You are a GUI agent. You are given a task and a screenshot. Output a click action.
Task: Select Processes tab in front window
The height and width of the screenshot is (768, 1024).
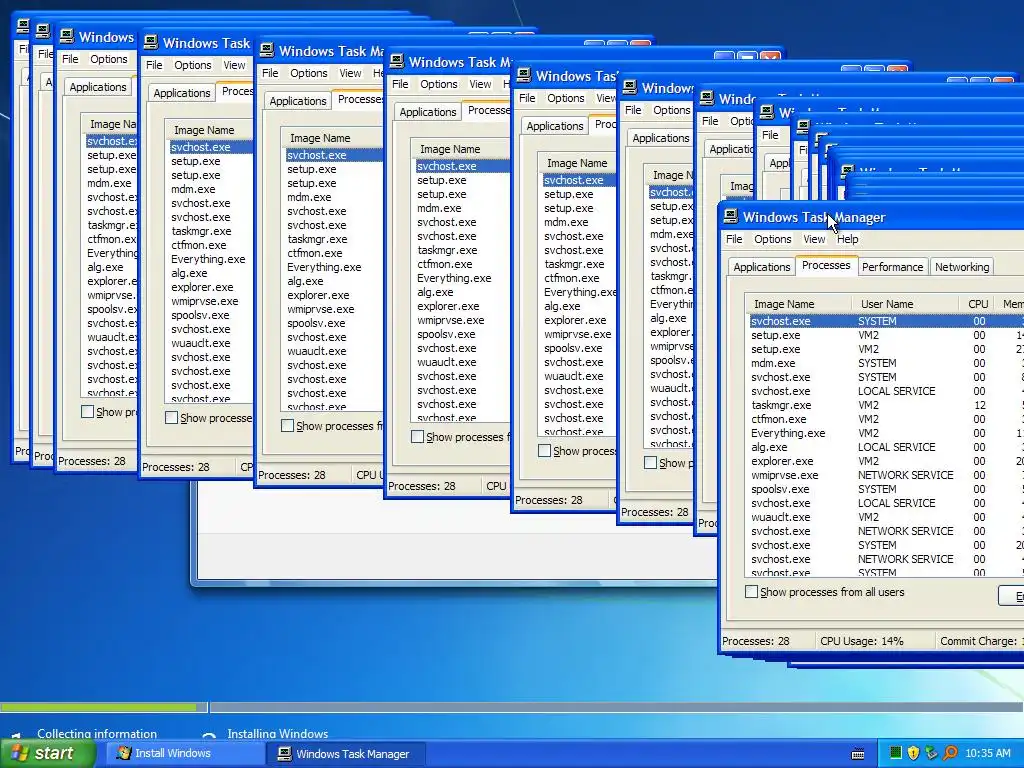tap(826, 265)
